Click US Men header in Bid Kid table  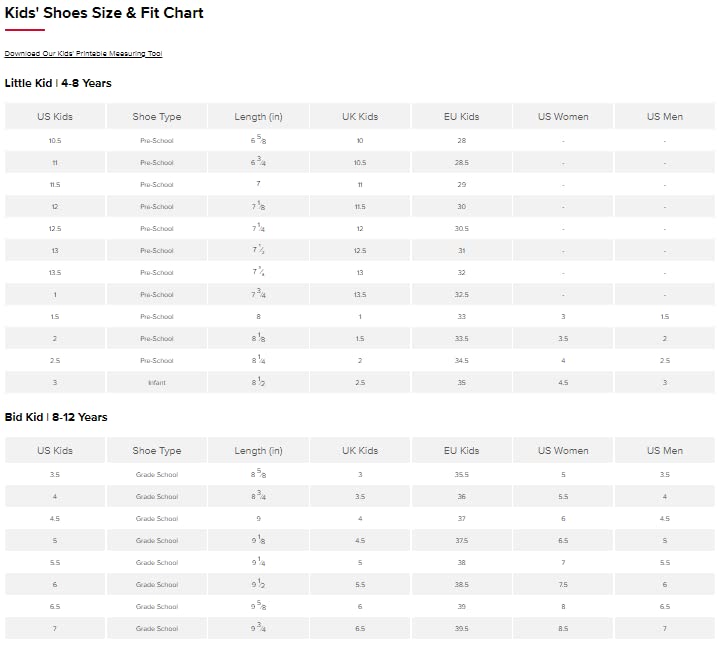click(665, 451)
